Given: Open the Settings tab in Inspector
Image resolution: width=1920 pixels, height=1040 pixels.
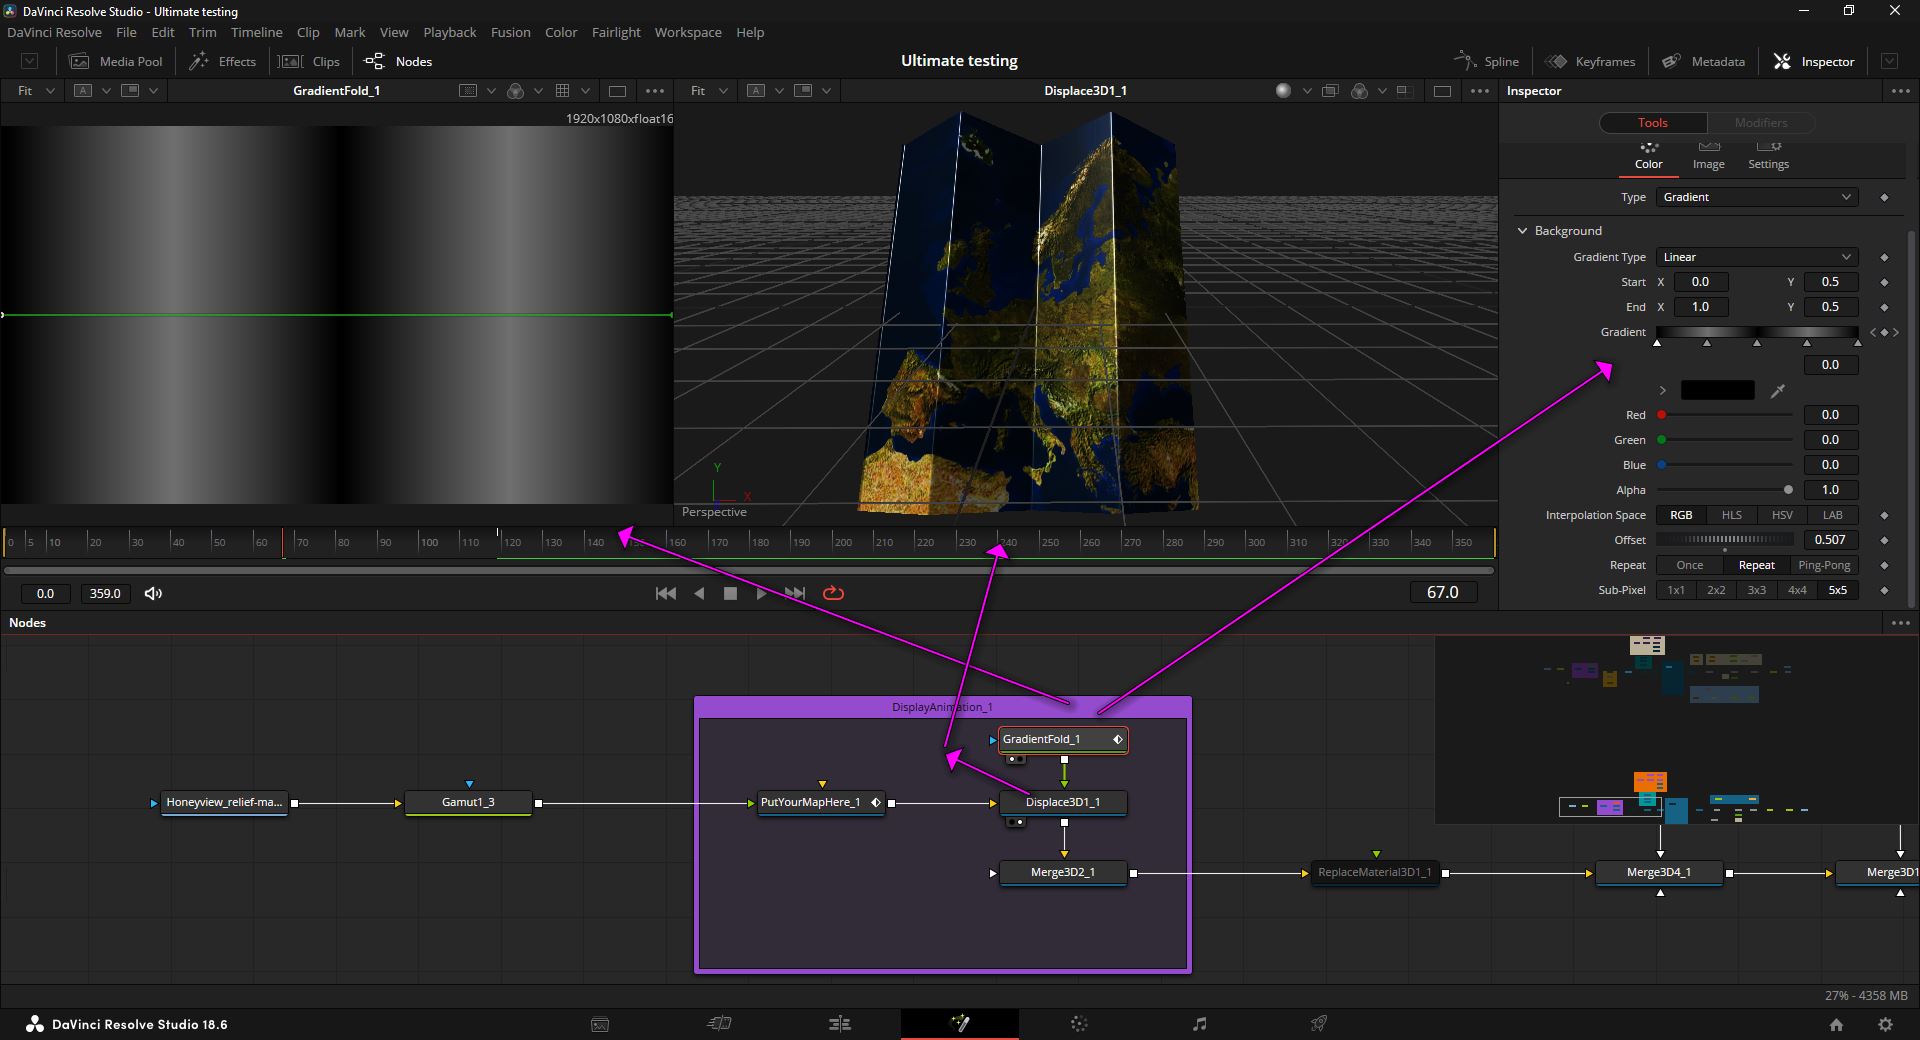Looking at the screenshot, I should pos(1768,155).
